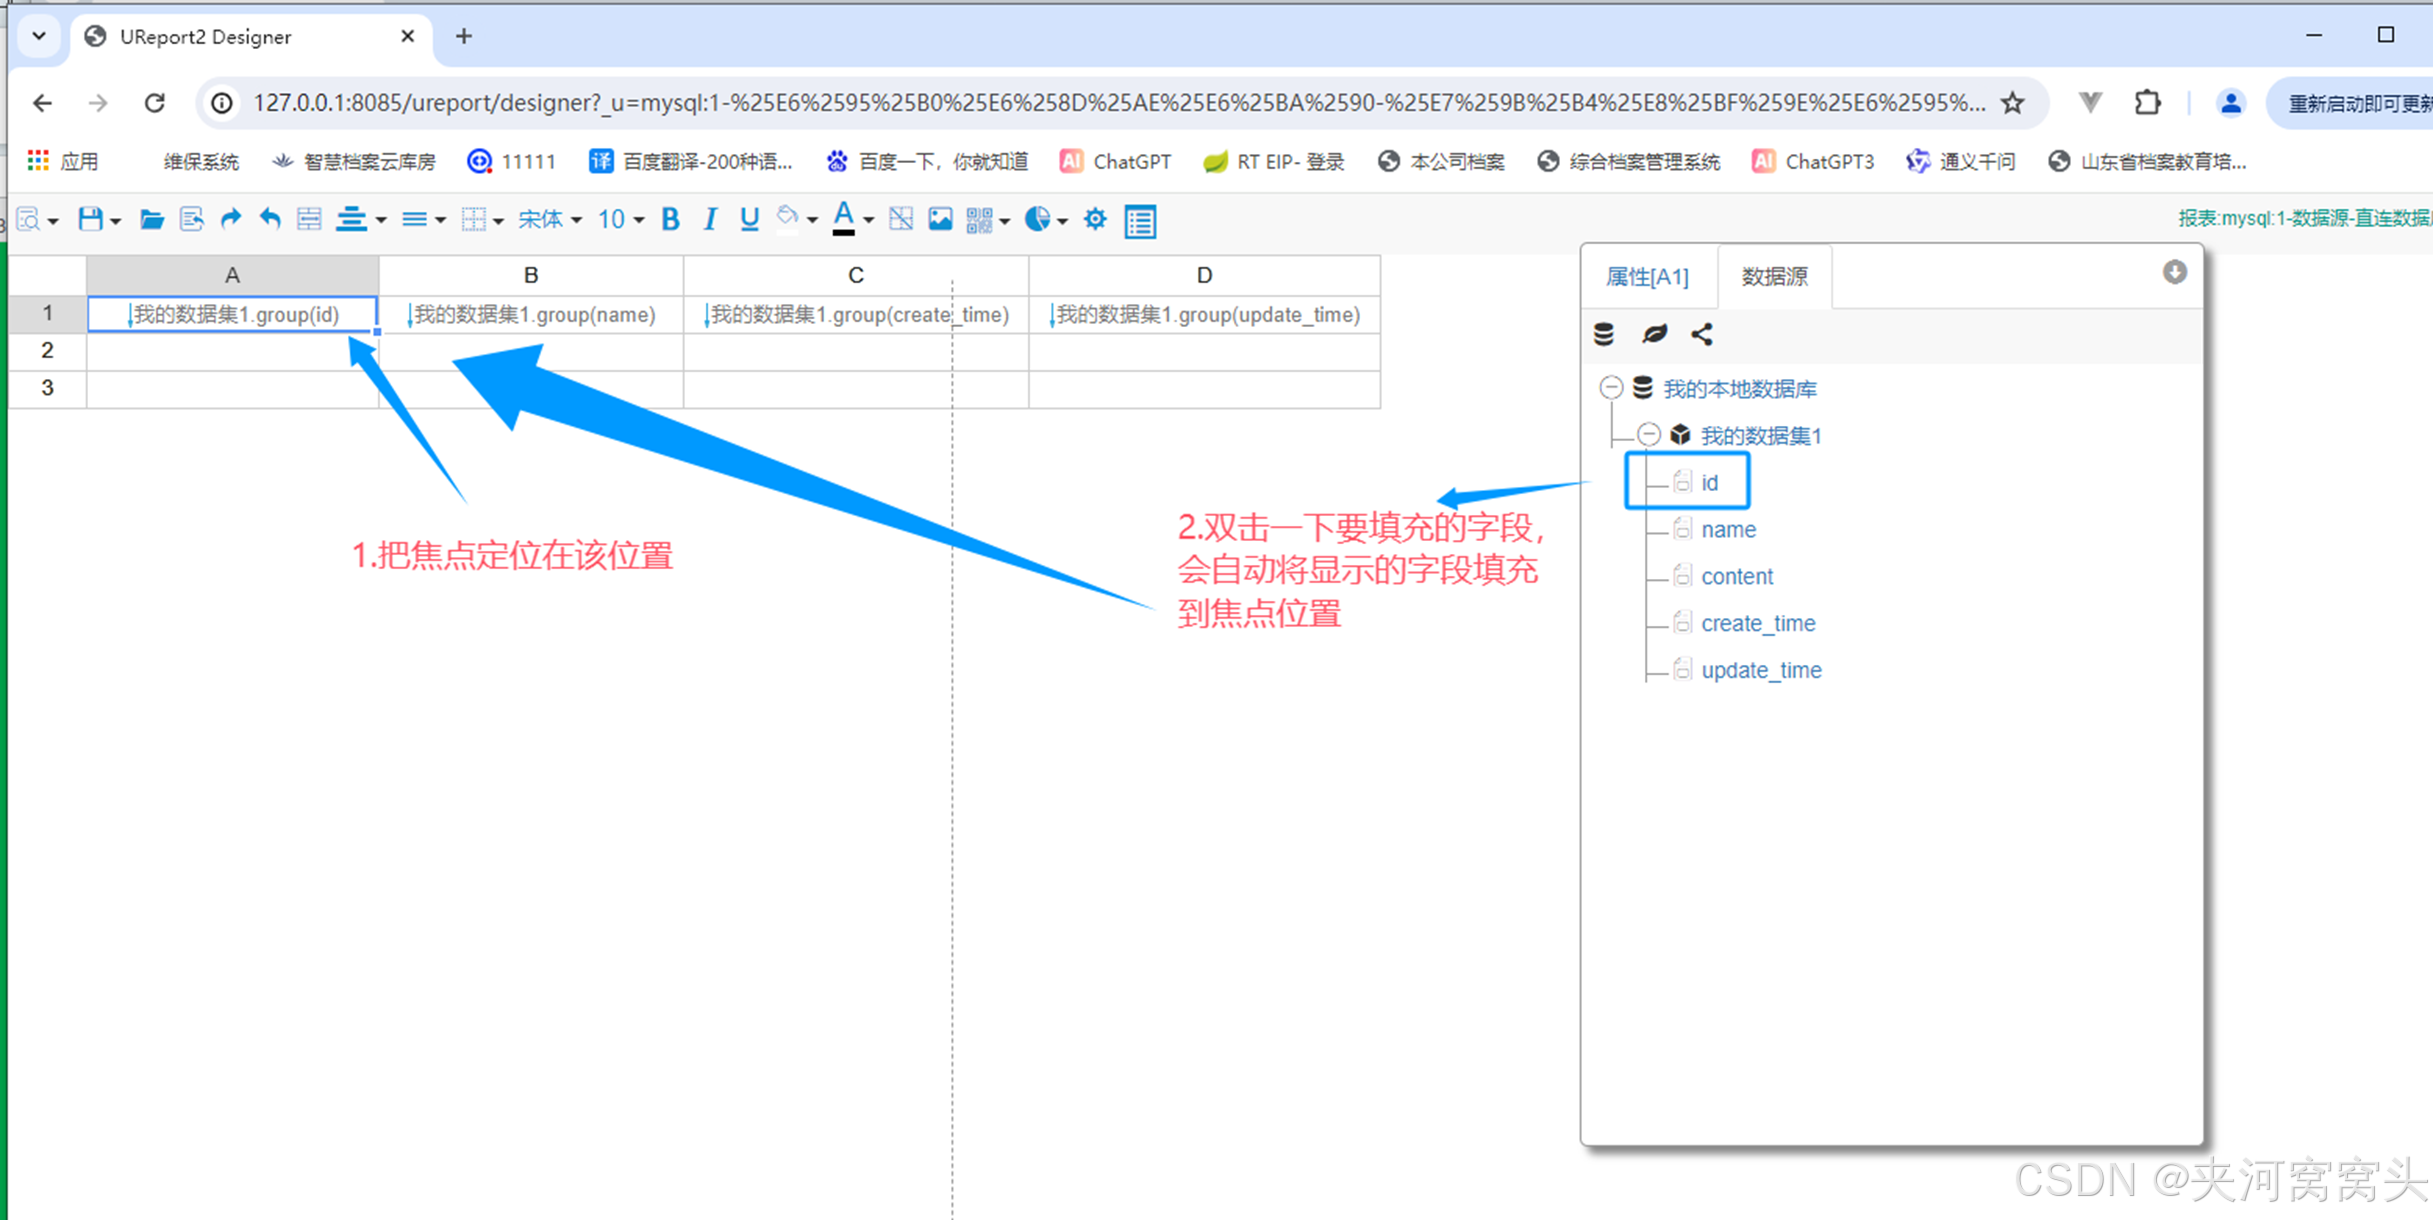Click the undo arrow icon
The image size is (2433, 1220).
270,219
